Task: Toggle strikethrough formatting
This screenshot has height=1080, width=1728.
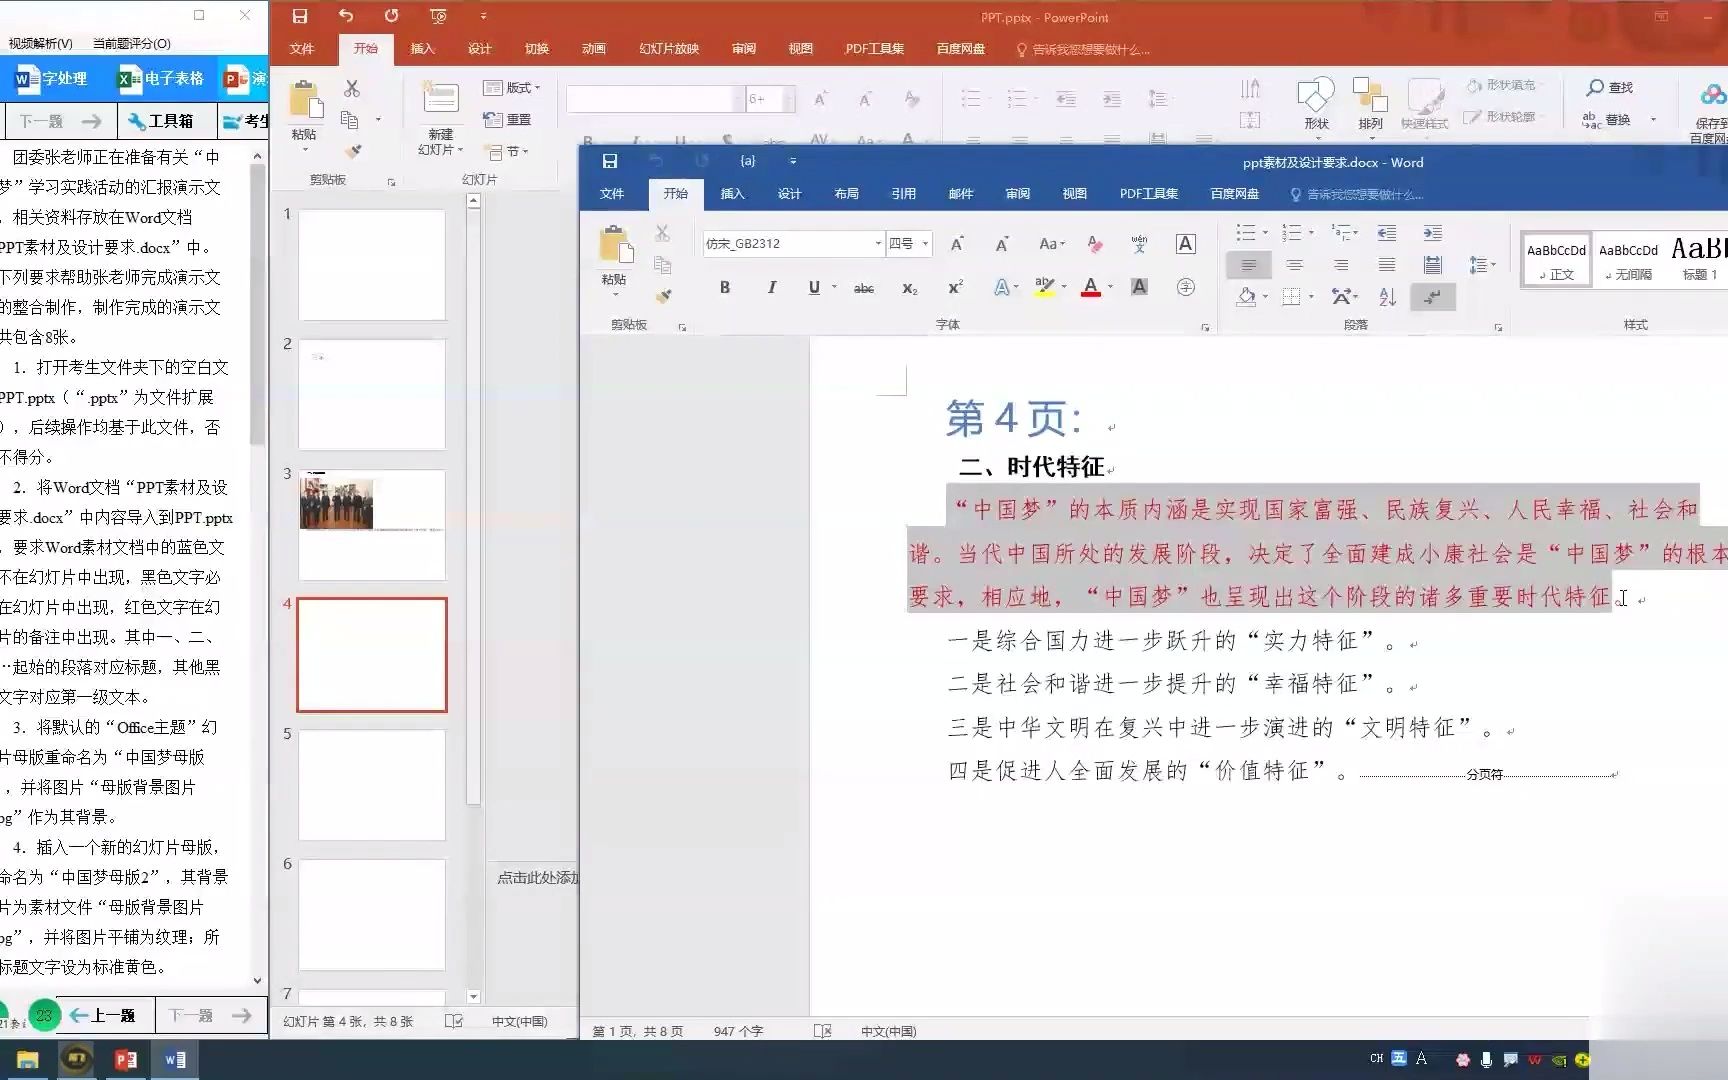Action: (863, 288)
